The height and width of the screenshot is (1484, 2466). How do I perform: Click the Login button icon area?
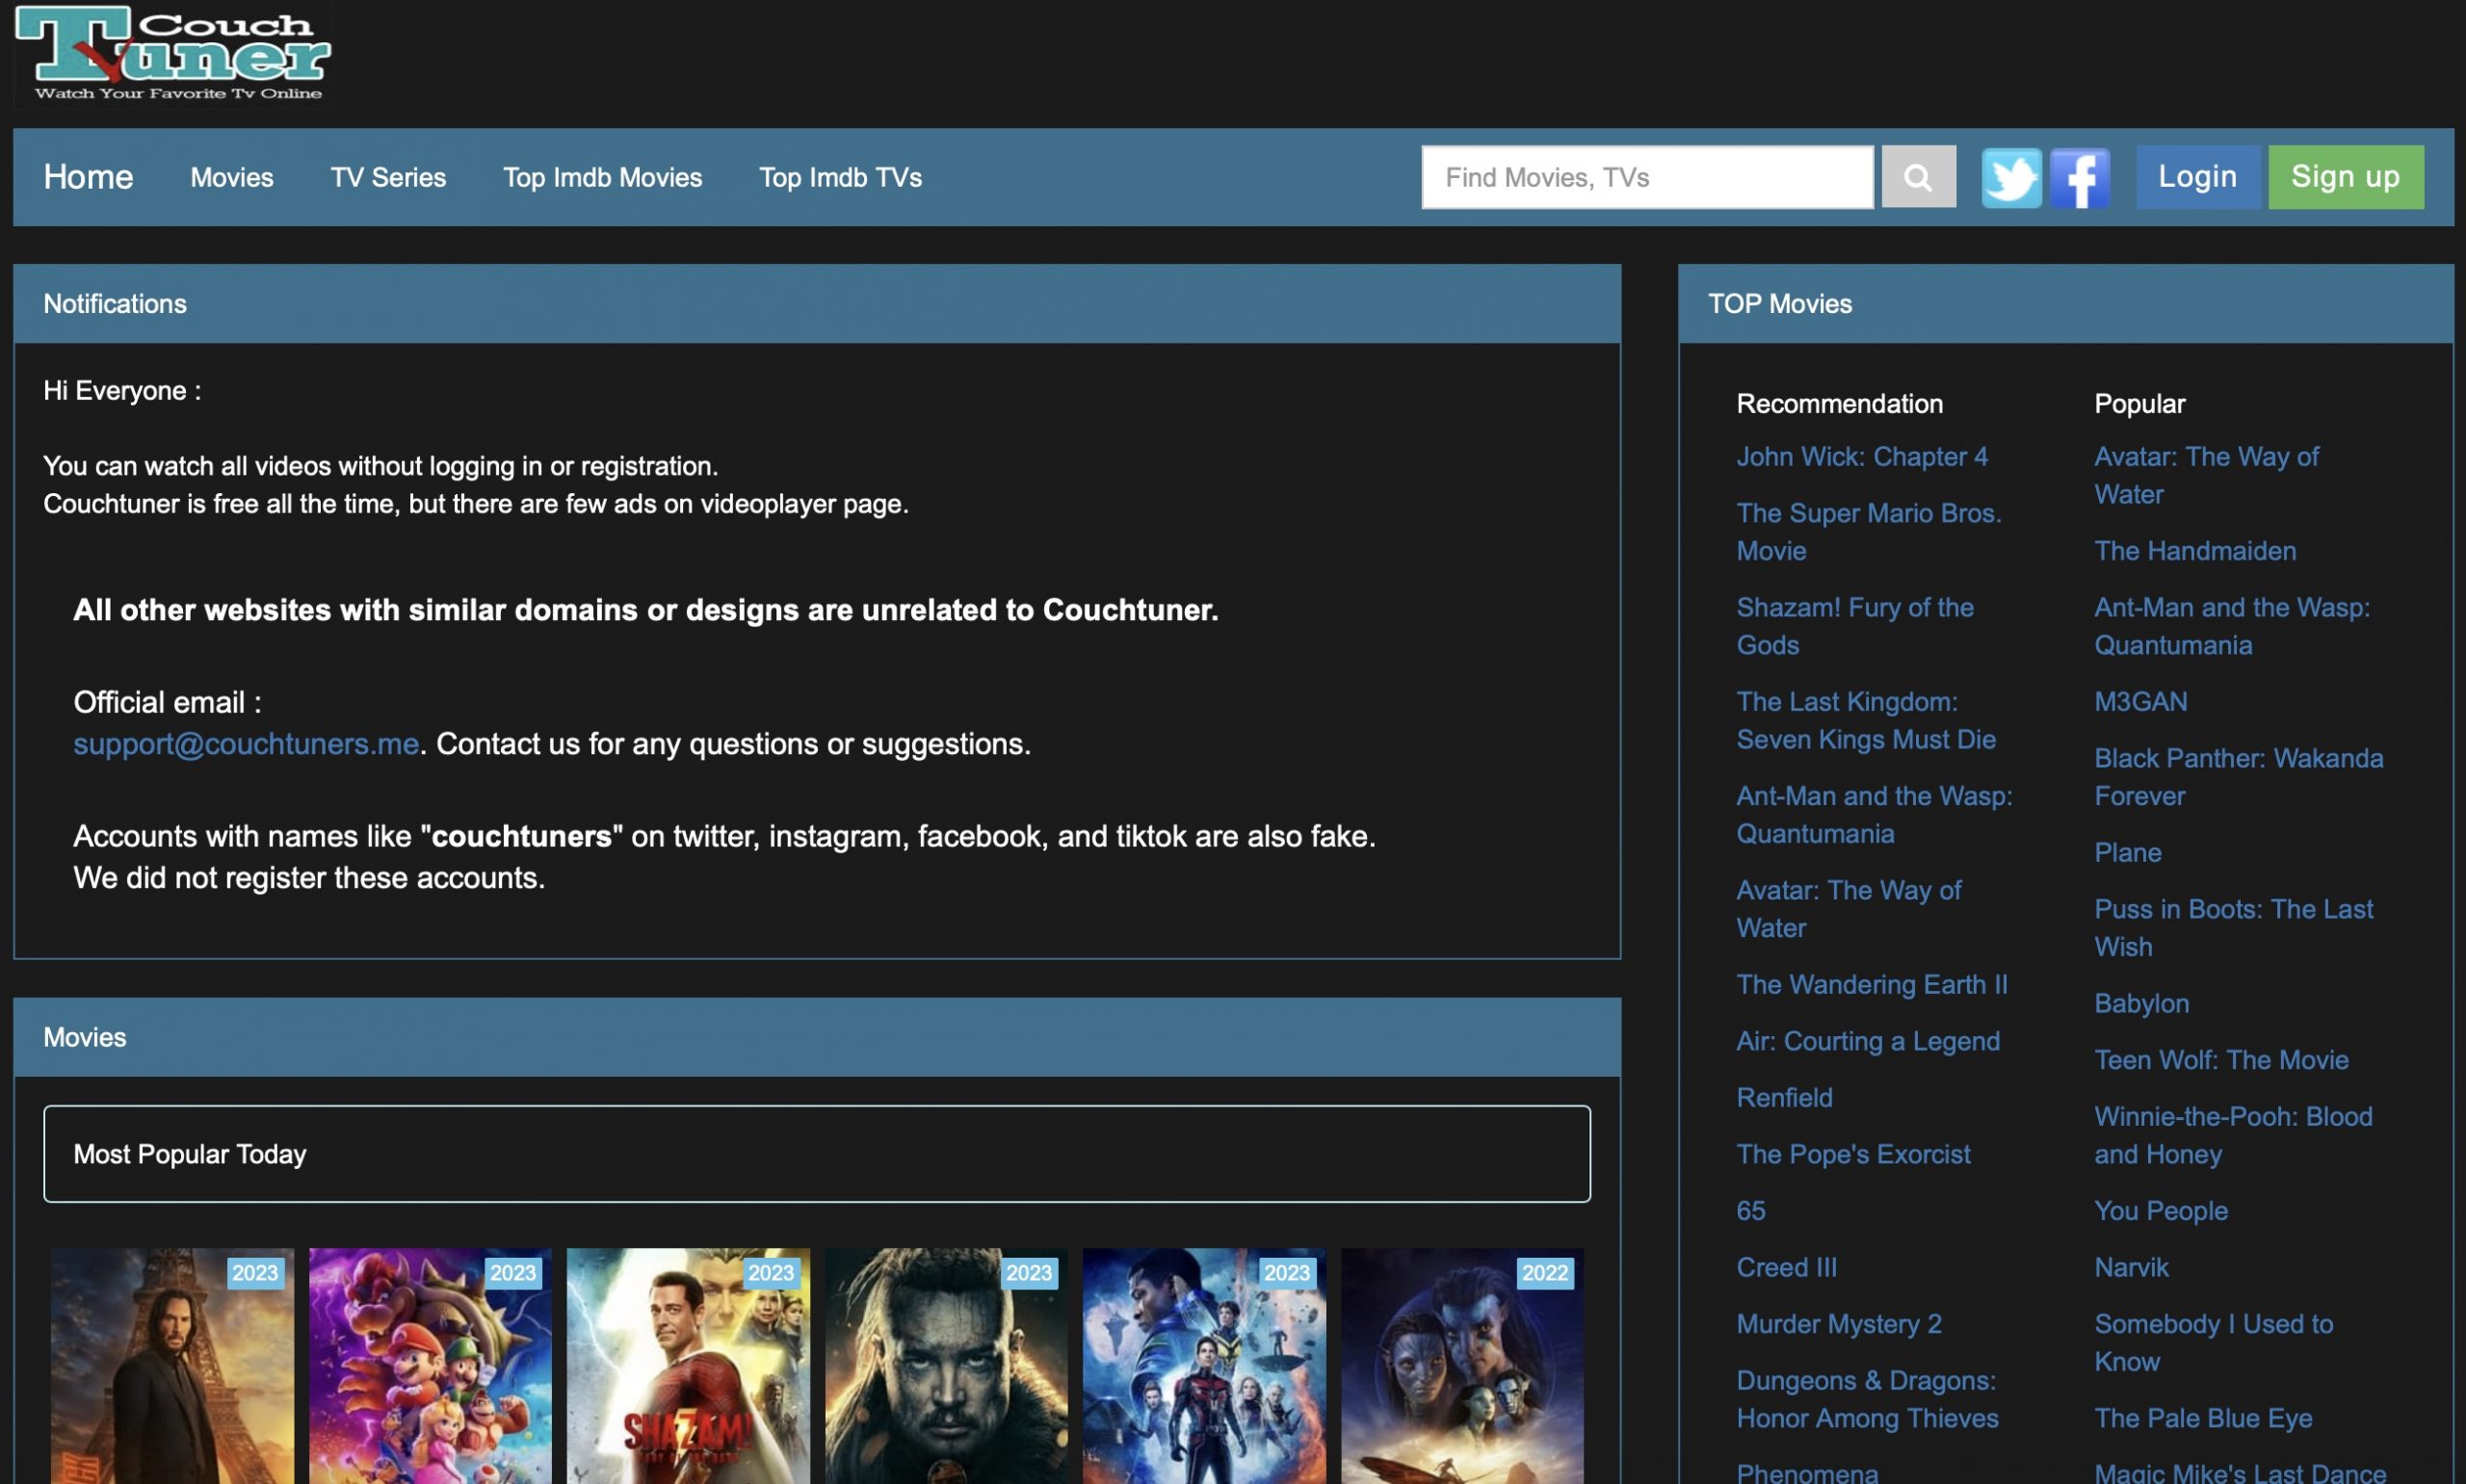(x=2198, y=174)
